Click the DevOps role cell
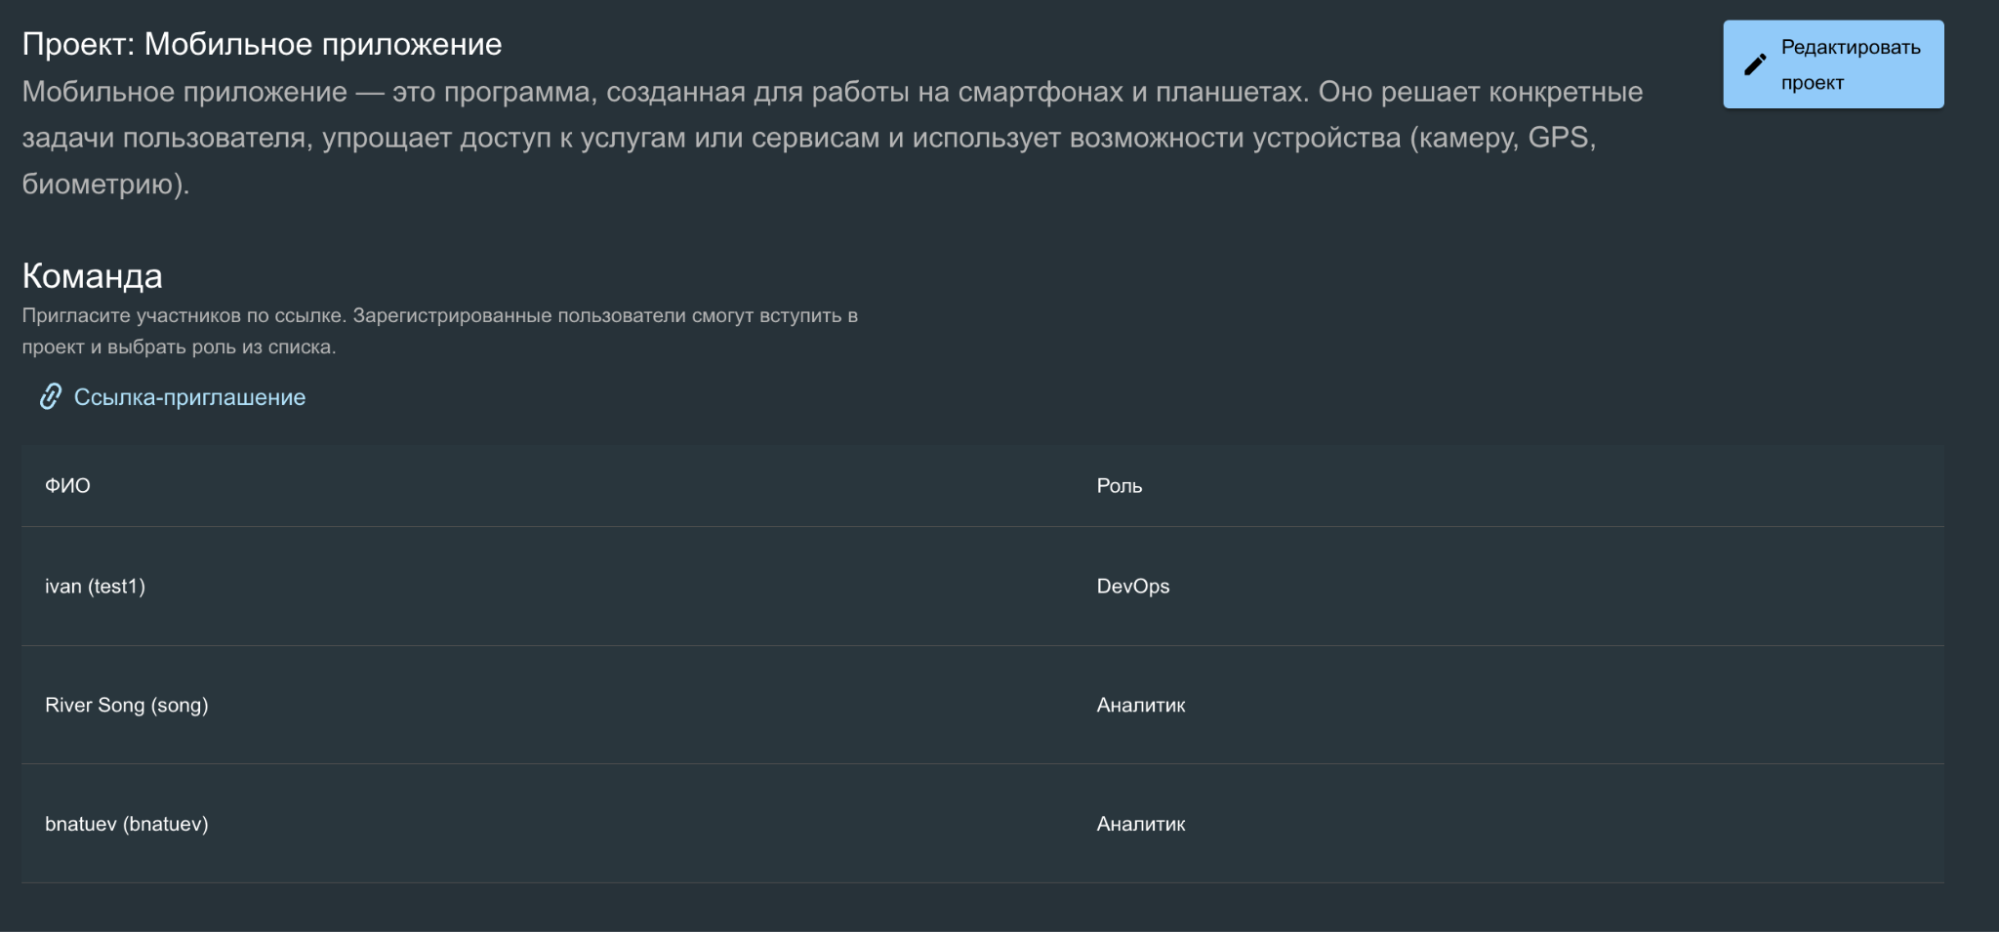Screen dimensions: 1999x933 1133,586
